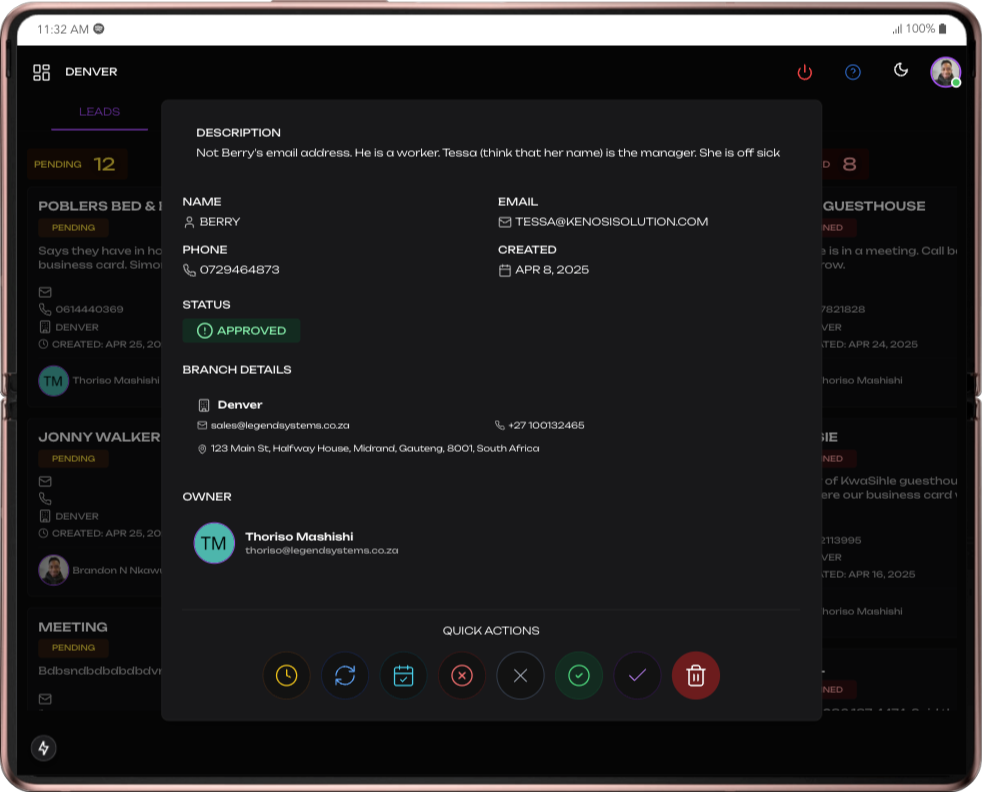Click the red power icon in header
Image resolution: width=982 pixels, height=792 pixels.
pos(804,72)
